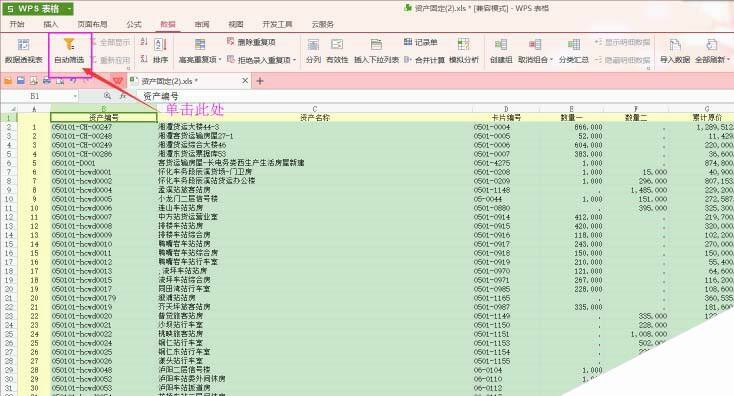
Task: Switch to the 数据 tab
Action: coord(168,24)
